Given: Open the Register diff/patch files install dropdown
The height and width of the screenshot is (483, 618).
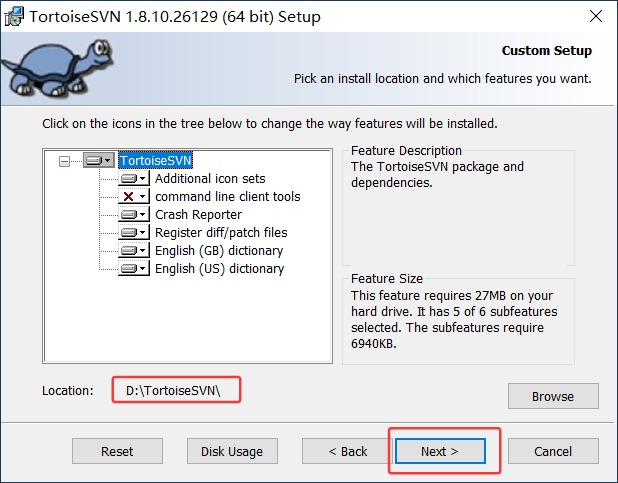Looking at the screenshot, I should click(134, 232).
